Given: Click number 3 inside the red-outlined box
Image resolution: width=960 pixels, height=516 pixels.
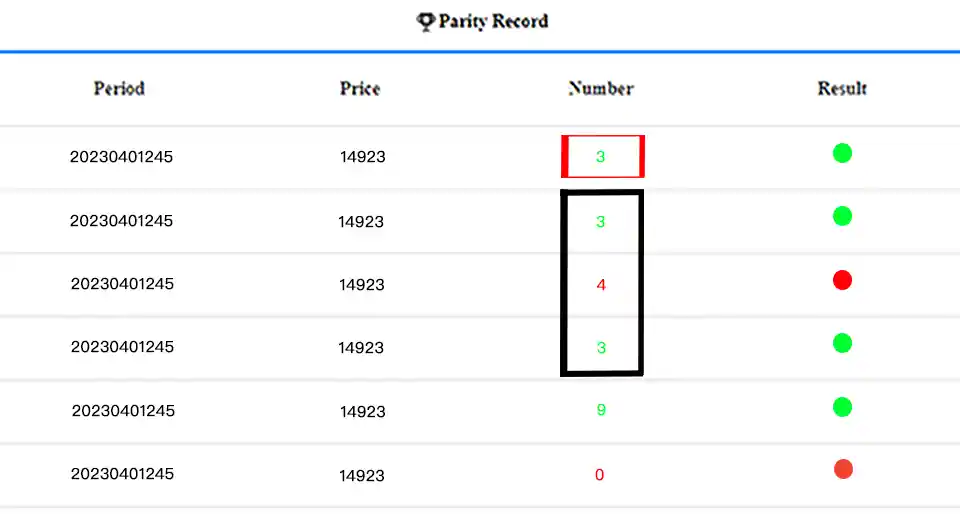Looking at the screenshot, I should click(x=601, y=157).
